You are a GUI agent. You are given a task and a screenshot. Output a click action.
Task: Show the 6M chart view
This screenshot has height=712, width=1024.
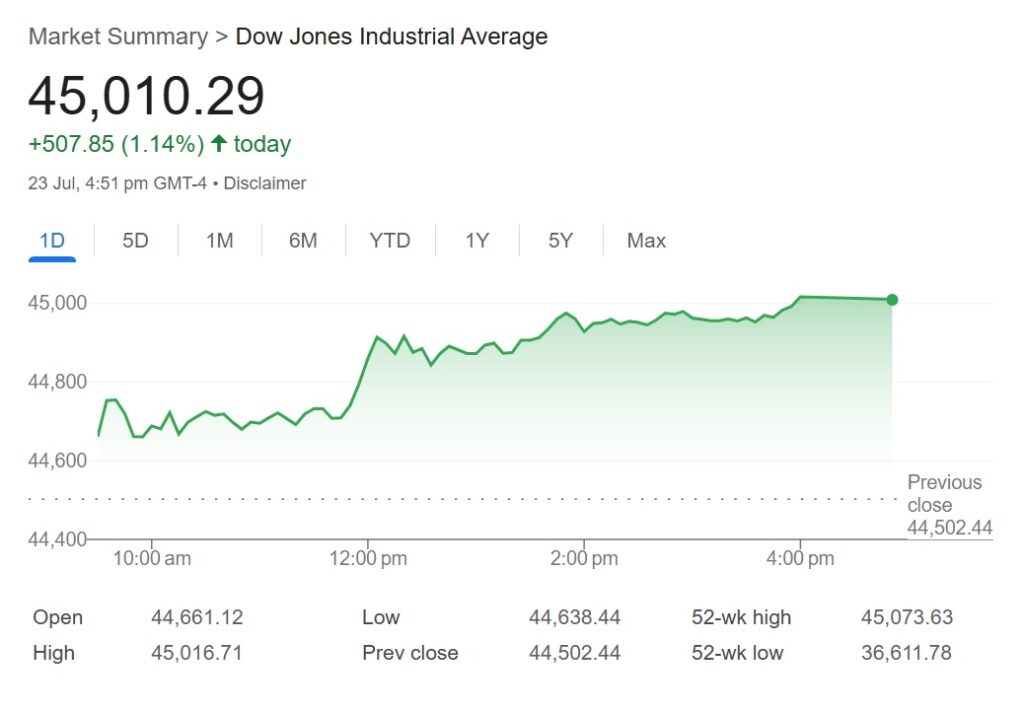coord(303,241)
